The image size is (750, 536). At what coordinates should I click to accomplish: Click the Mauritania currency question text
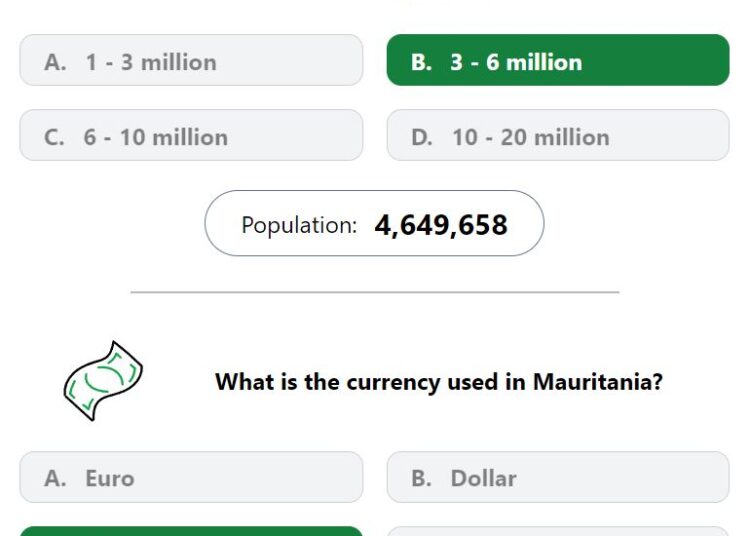pos(439,382)
